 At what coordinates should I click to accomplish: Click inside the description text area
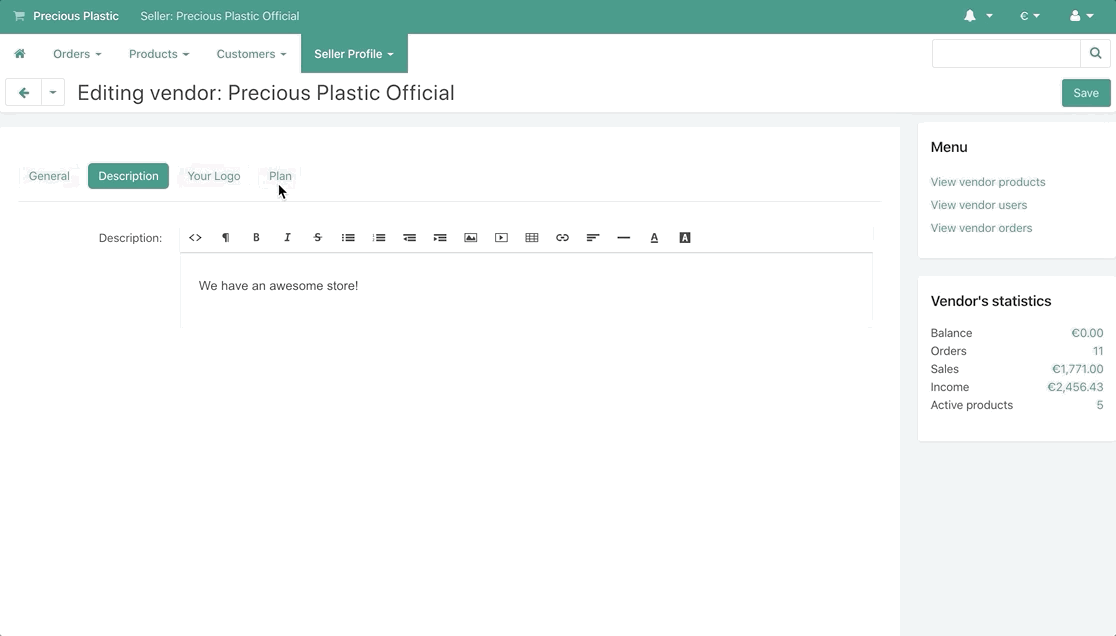526,290
